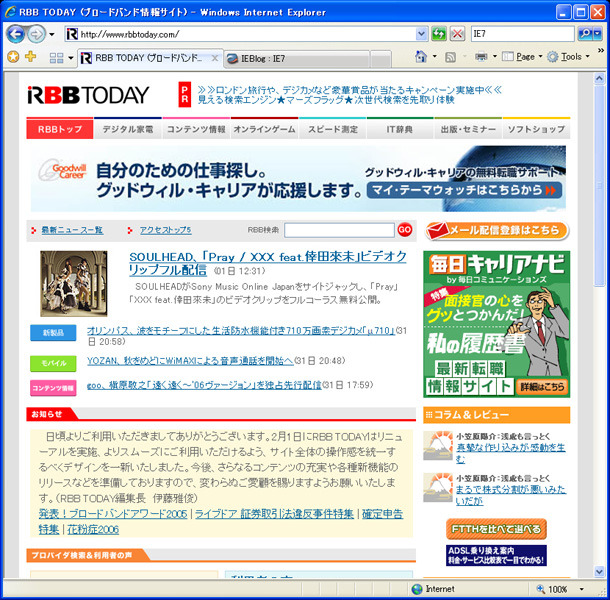Click the pink コンテンツ情報 category label
Viewport: 610px width, 600px height.
pyautogui.click(x=53, y=388)
